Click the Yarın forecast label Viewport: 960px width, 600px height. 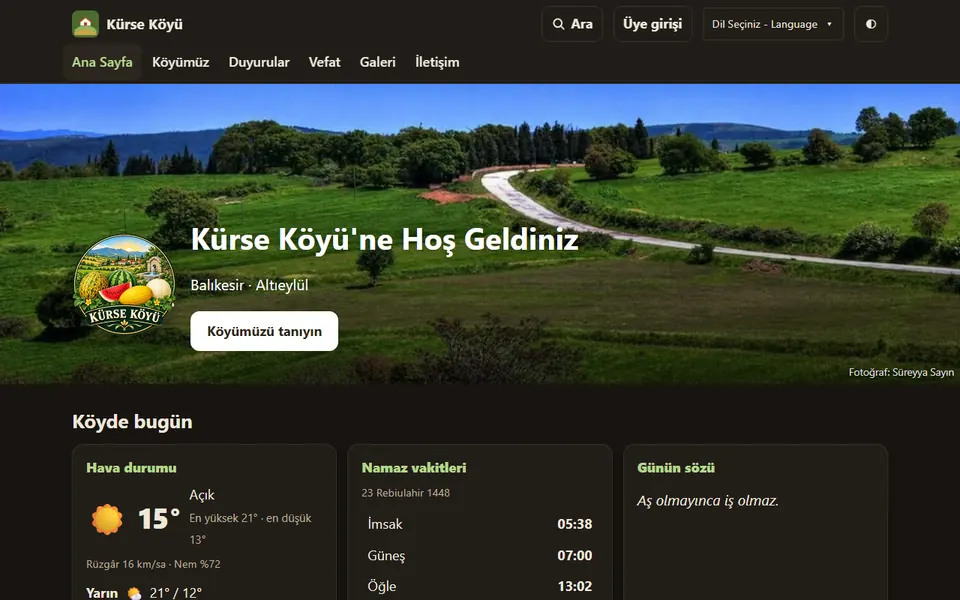pos(102,593)
